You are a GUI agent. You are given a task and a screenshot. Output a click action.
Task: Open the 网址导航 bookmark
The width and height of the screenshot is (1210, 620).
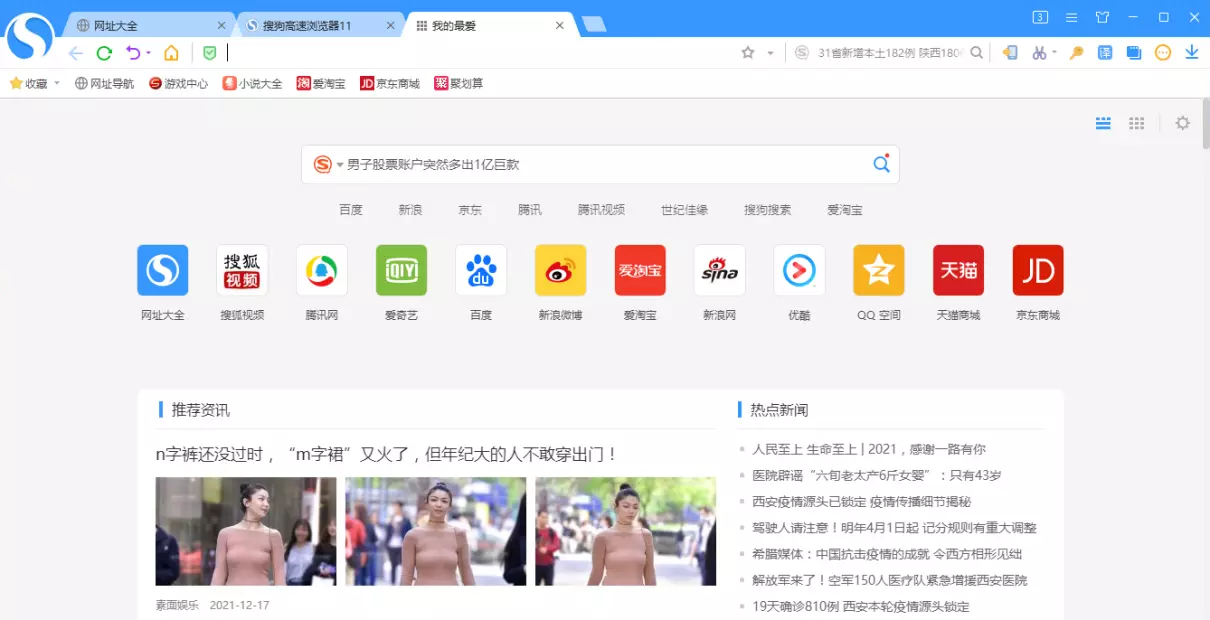pyautogui.click(x=104, y=84)
